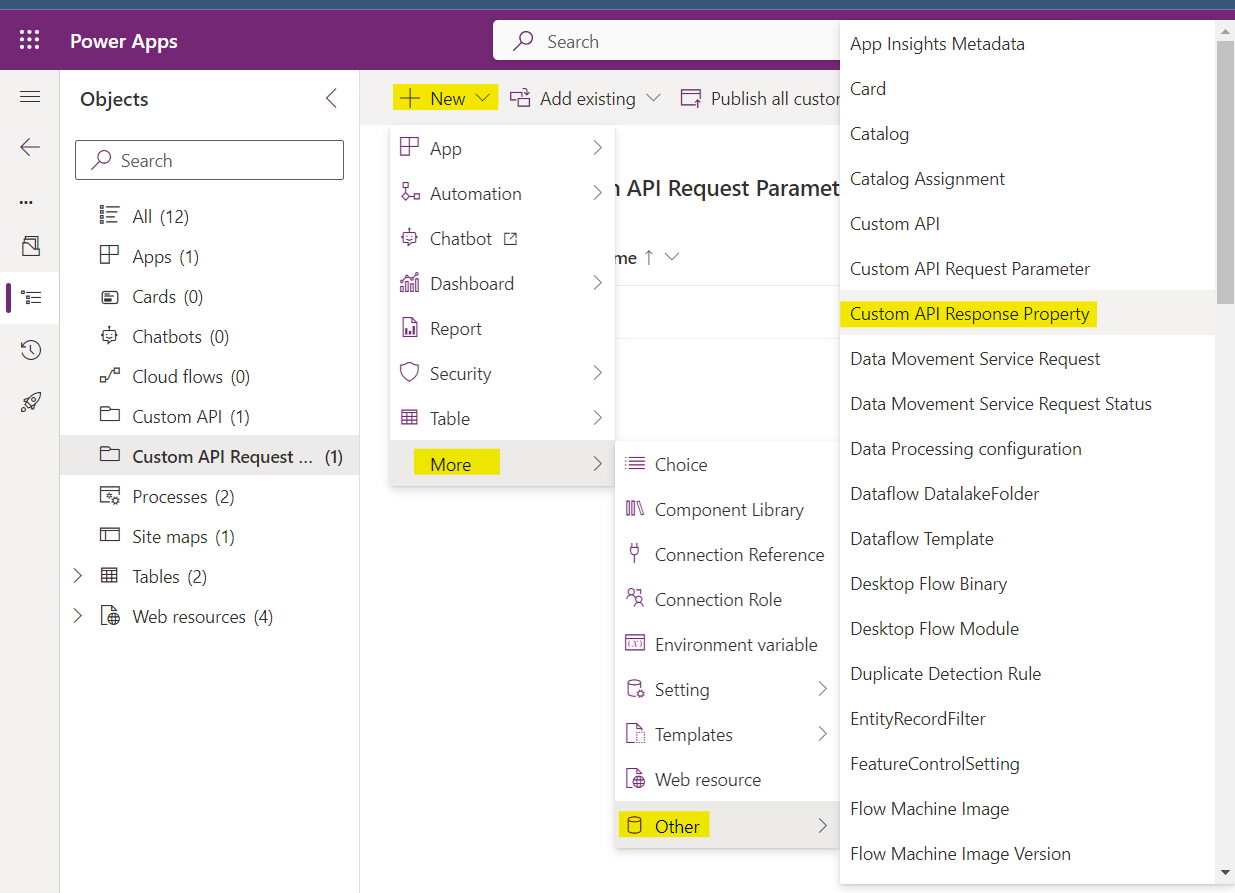Choose Desktop Flow Module from the list
The image size is (1235, 893).
1028,628
